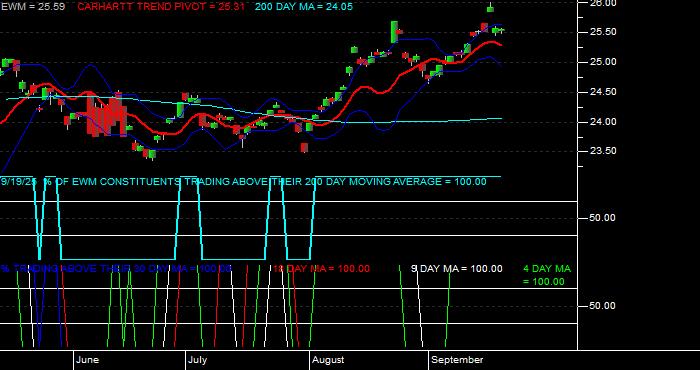Click the 24.50 price axis value
700x370 pixels.
pyautogui.click(x=603, y=92)
